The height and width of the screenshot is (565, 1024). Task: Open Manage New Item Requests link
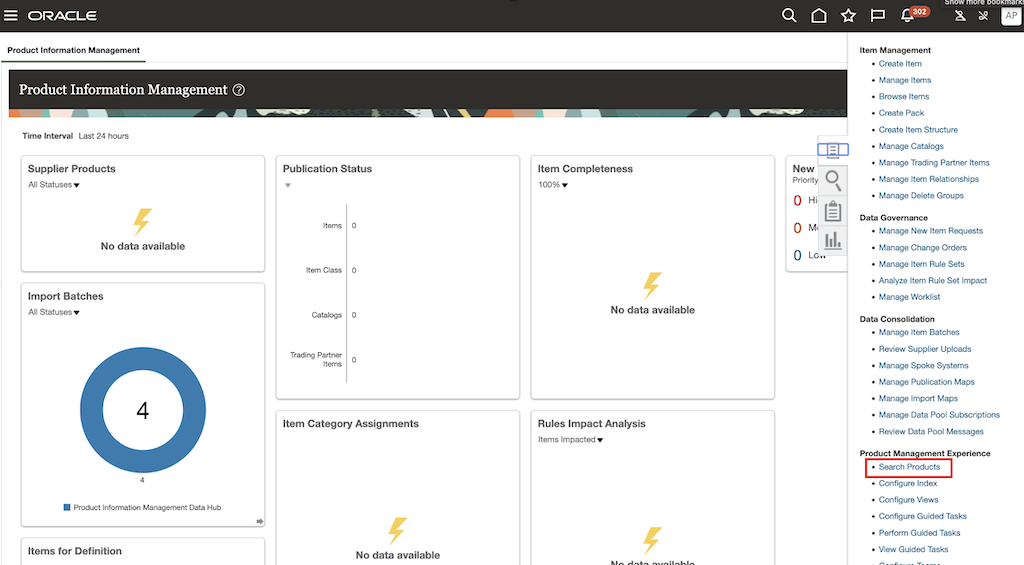coord(930,231)
